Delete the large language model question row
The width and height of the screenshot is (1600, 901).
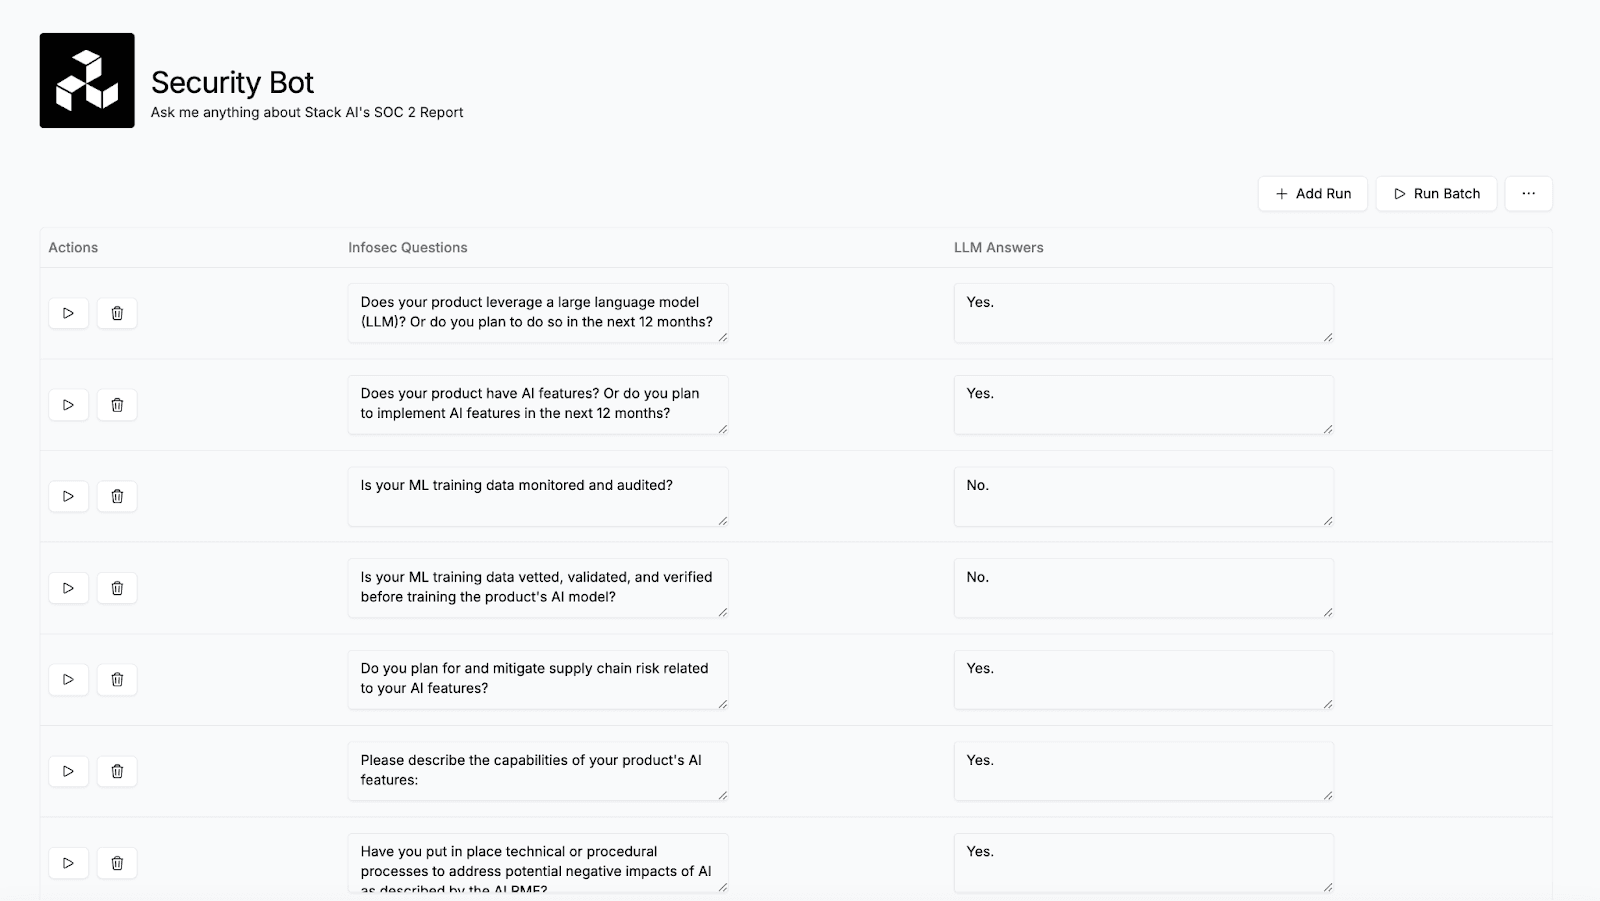pyautogui.click(x=117, y=313)
